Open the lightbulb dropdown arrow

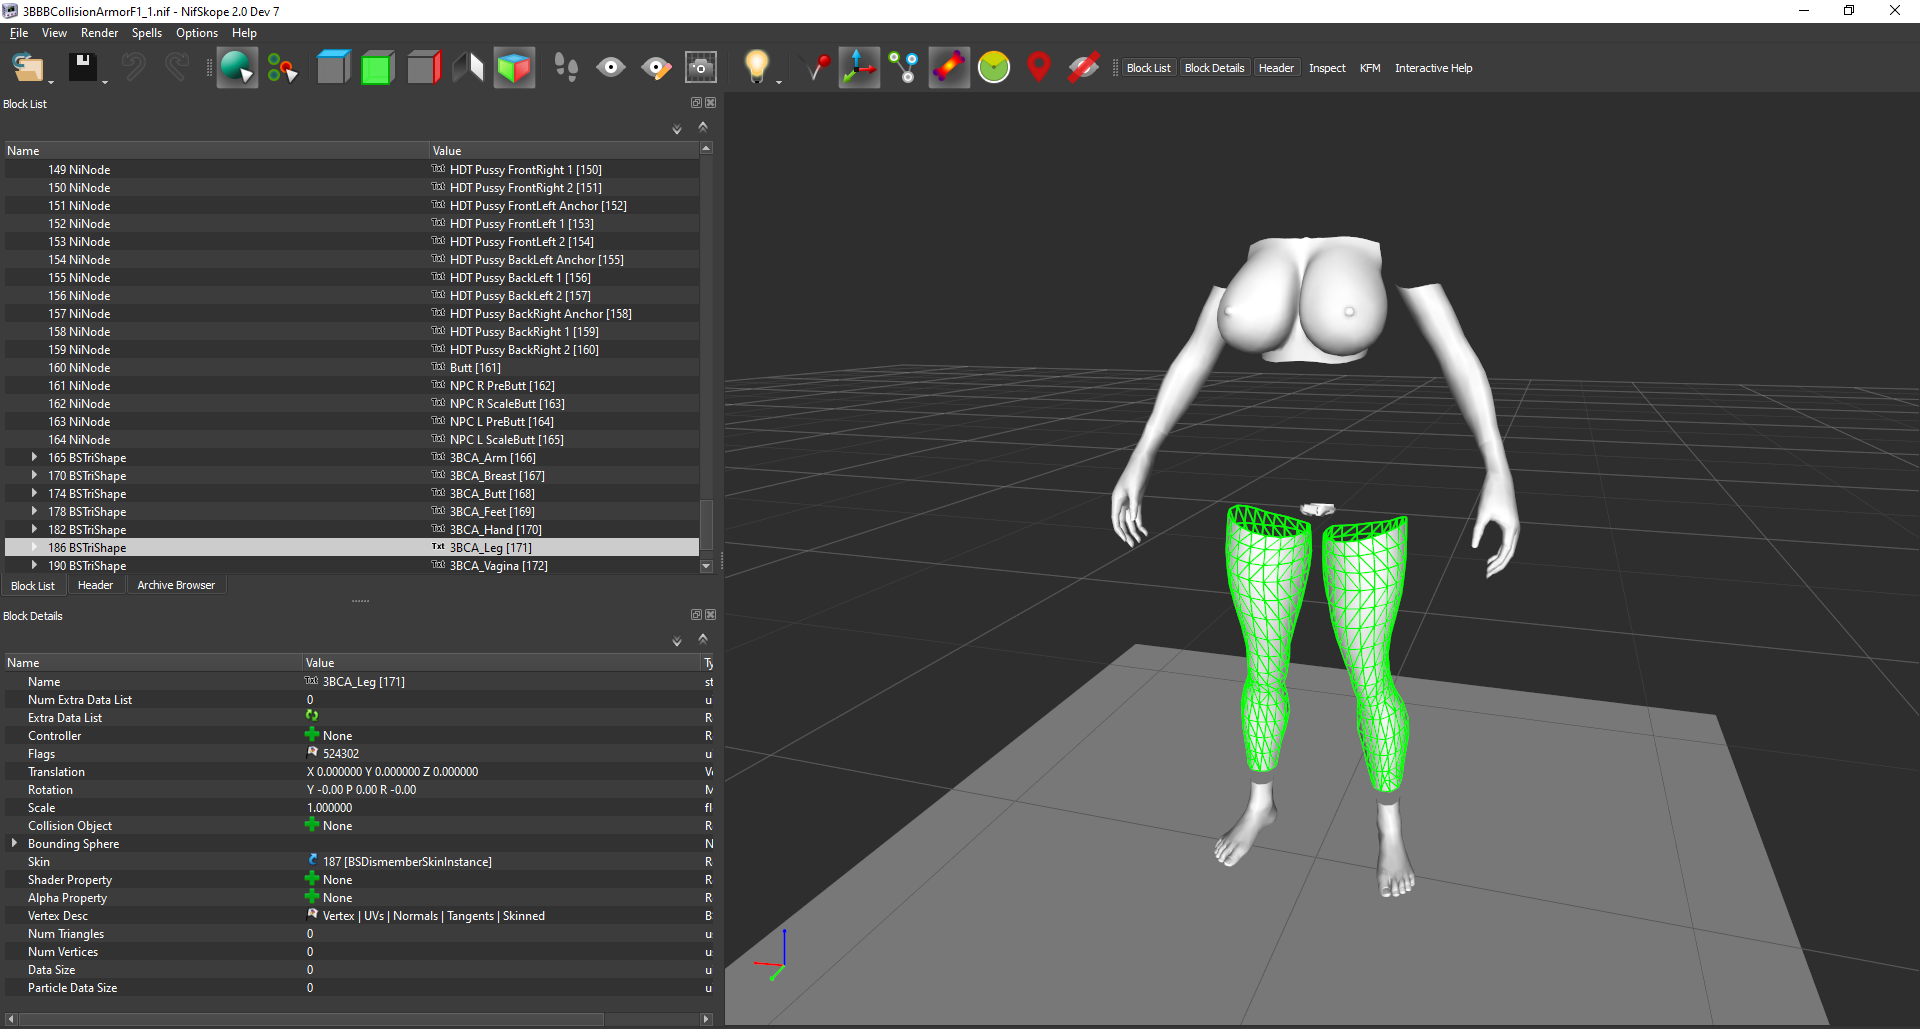click(779, 82)
